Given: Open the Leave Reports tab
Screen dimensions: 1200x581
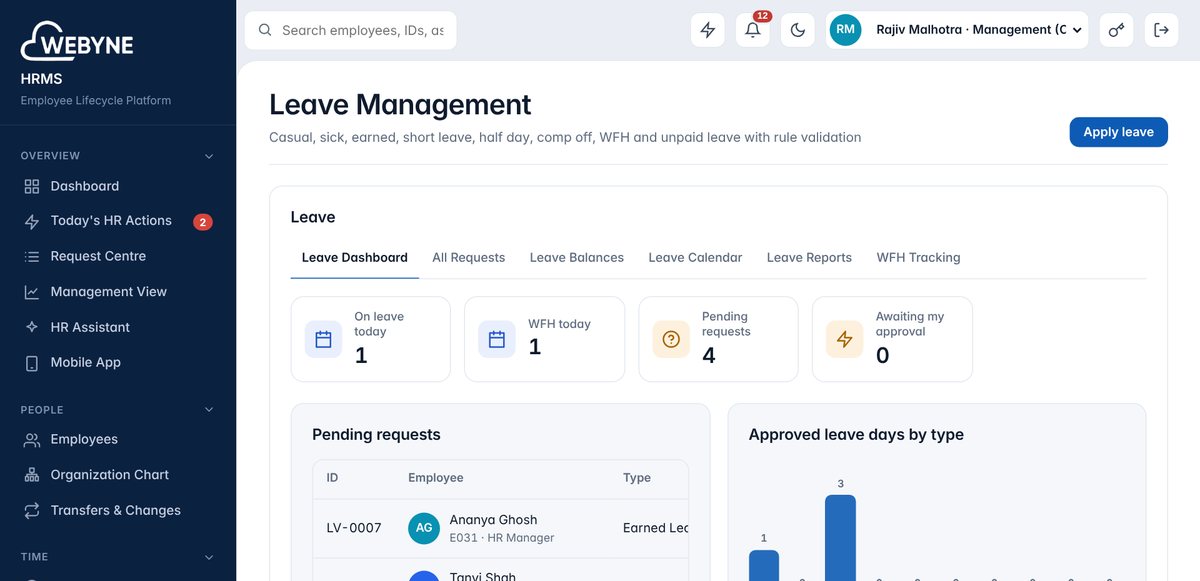Looking at the screenshot, I should tap(809, 258).
